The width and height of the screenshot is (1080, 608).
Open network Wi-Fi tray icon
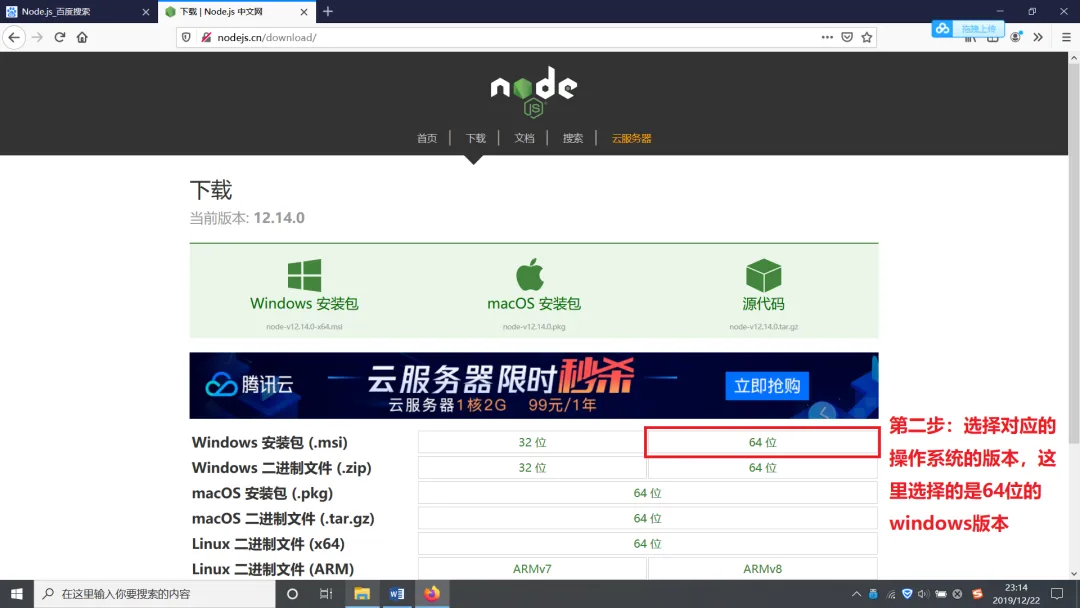tap(891, 594)
